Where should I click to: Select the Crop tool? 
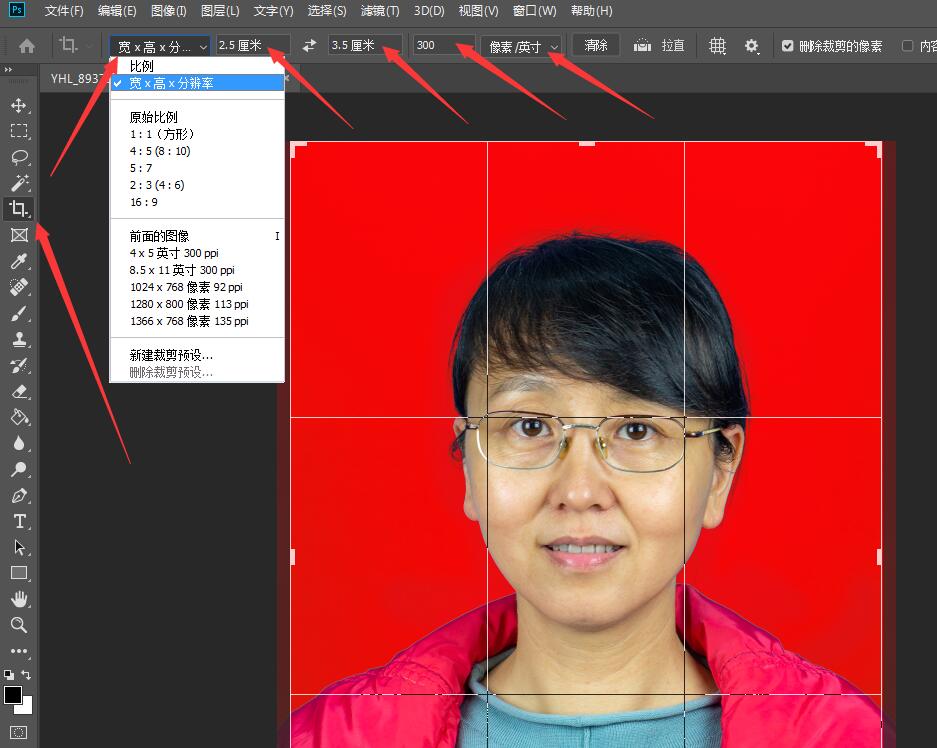(18, 208)
